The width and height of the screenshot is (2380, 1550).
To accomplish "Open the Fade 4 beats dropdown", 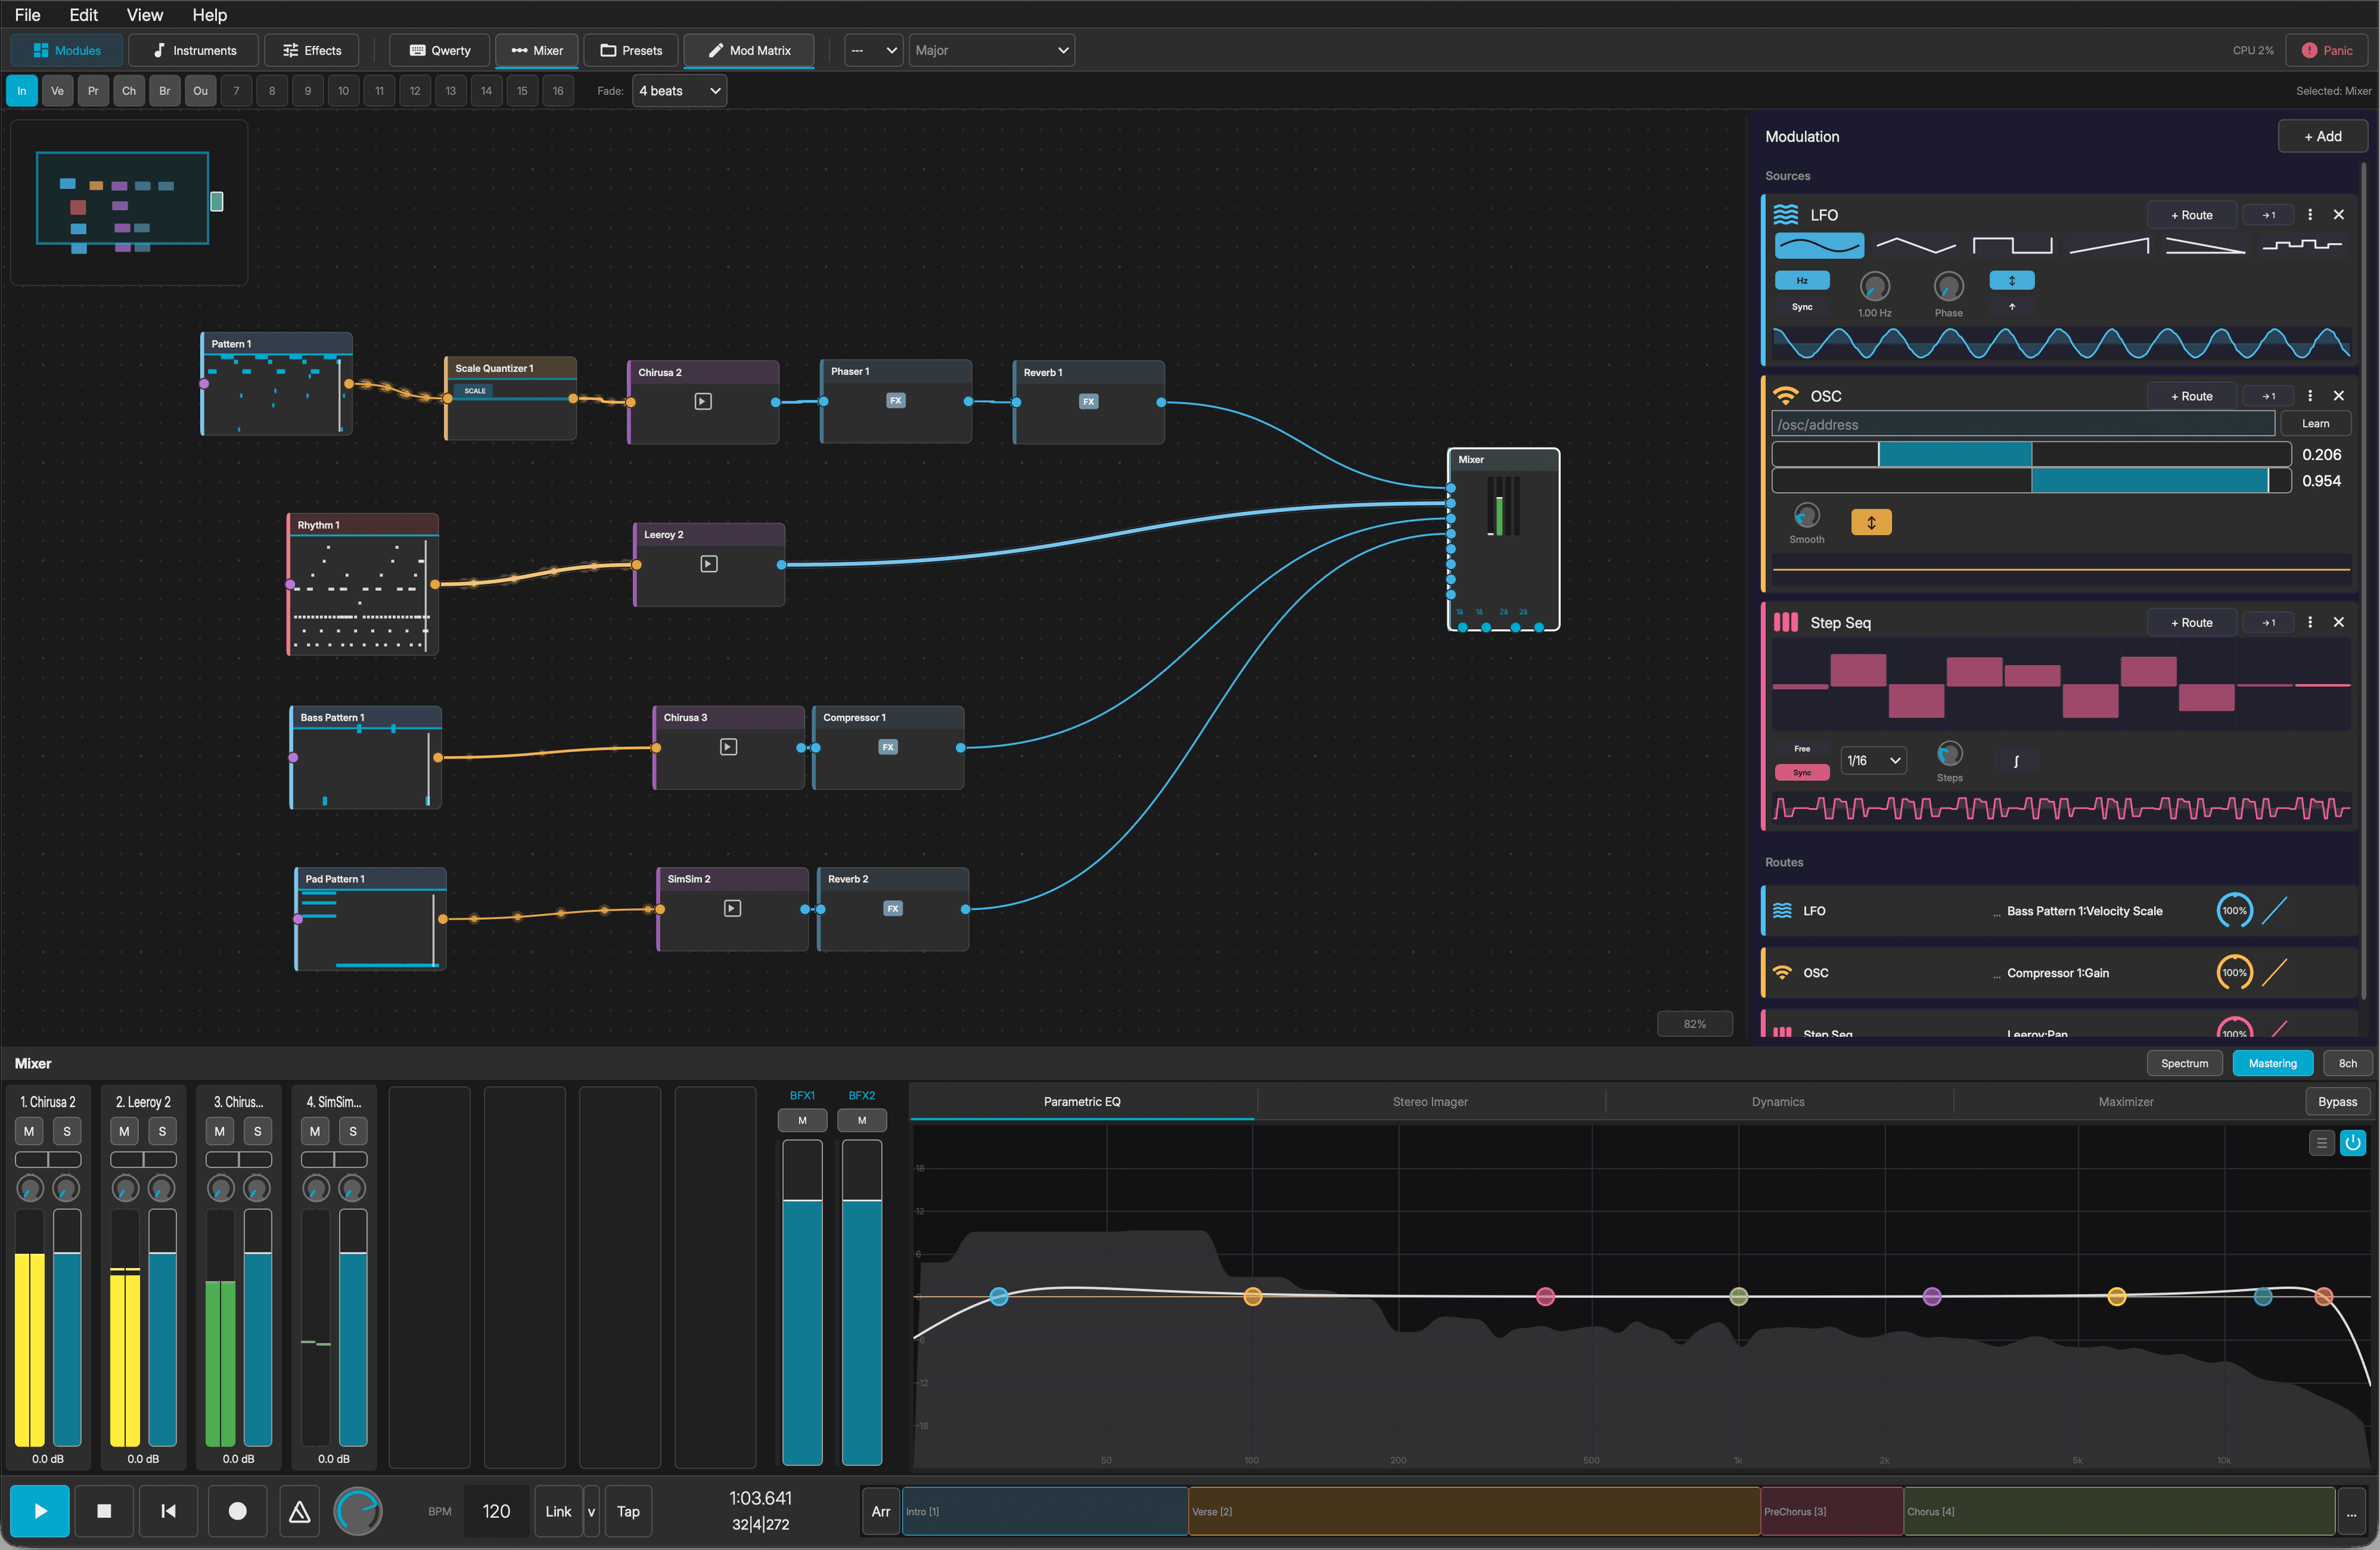I will click(x=680, y=91).
